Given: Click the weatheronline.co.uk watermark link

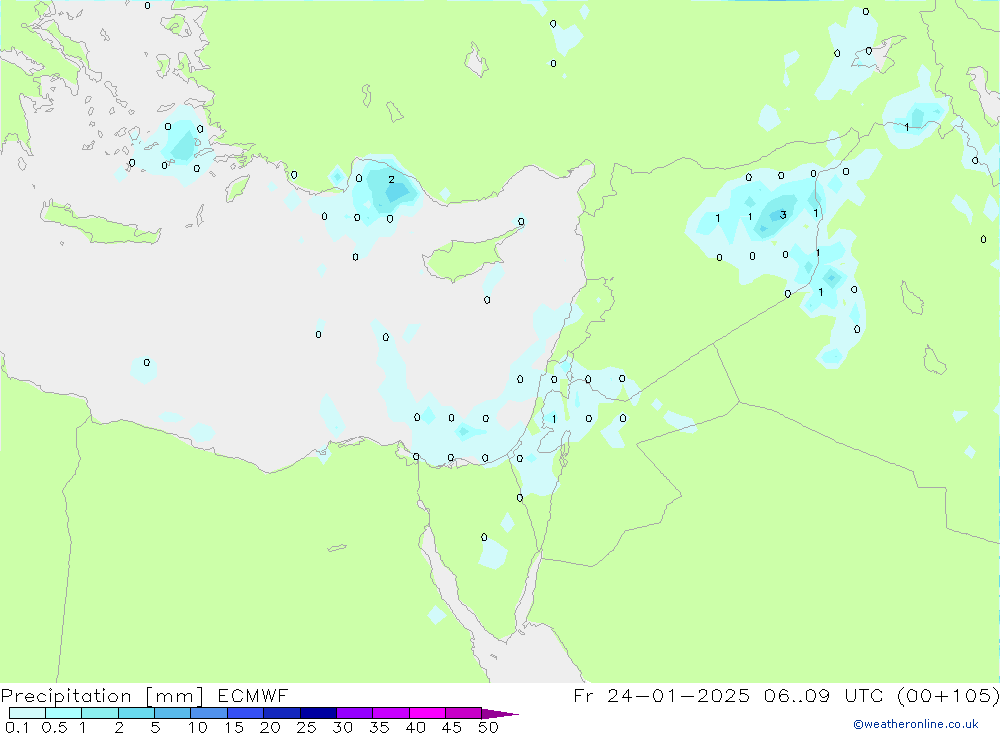Looking at the screenshot, I should [915, 724].
